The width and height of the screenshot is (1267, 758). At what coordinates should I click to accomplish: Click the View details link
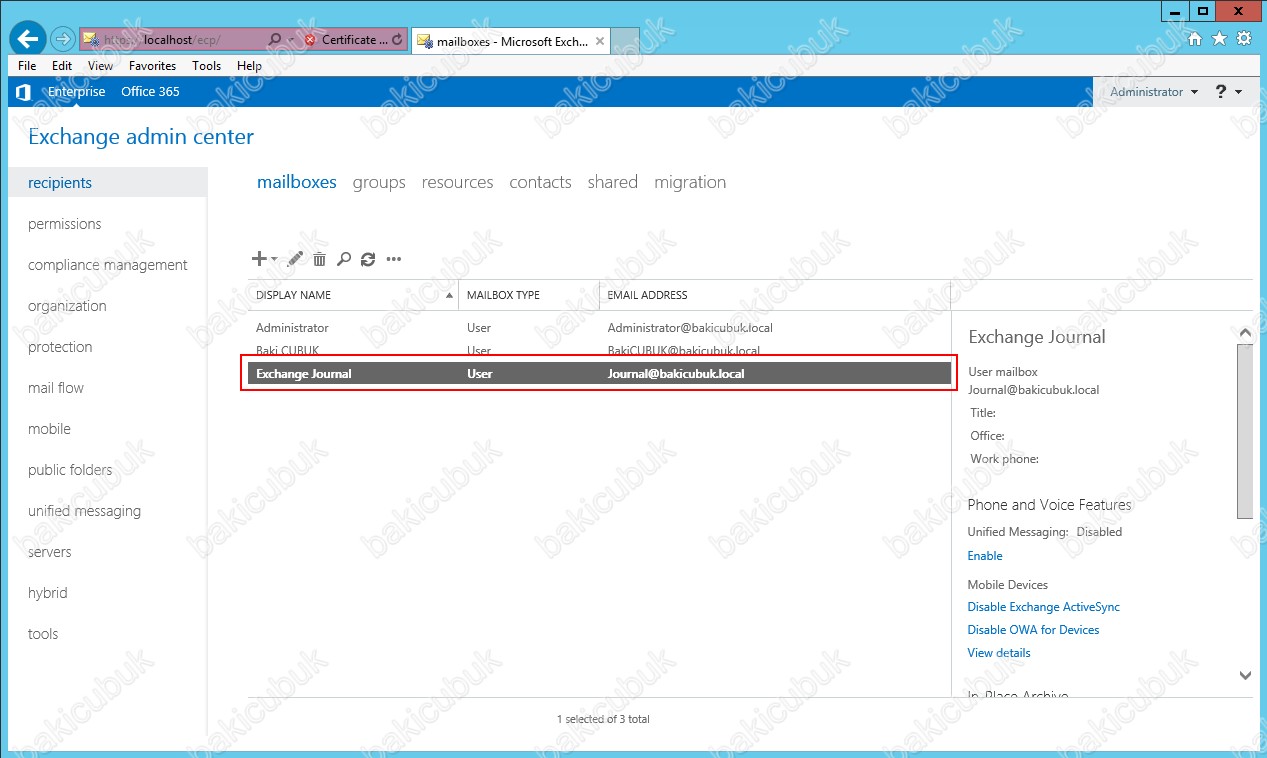999,653
